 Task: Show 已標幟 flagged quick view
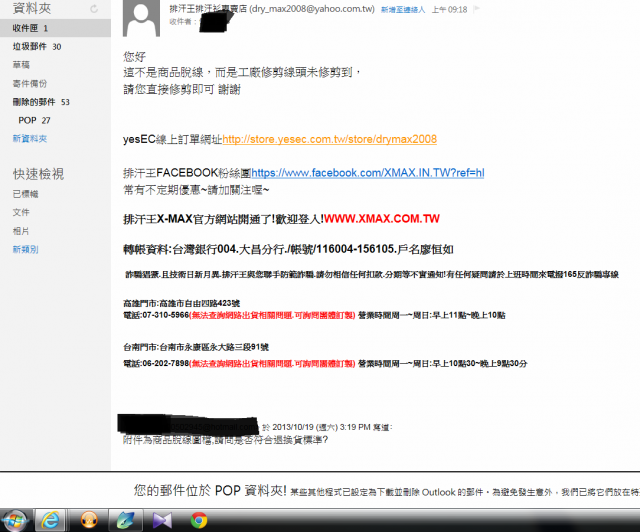[x=25, y=194]
